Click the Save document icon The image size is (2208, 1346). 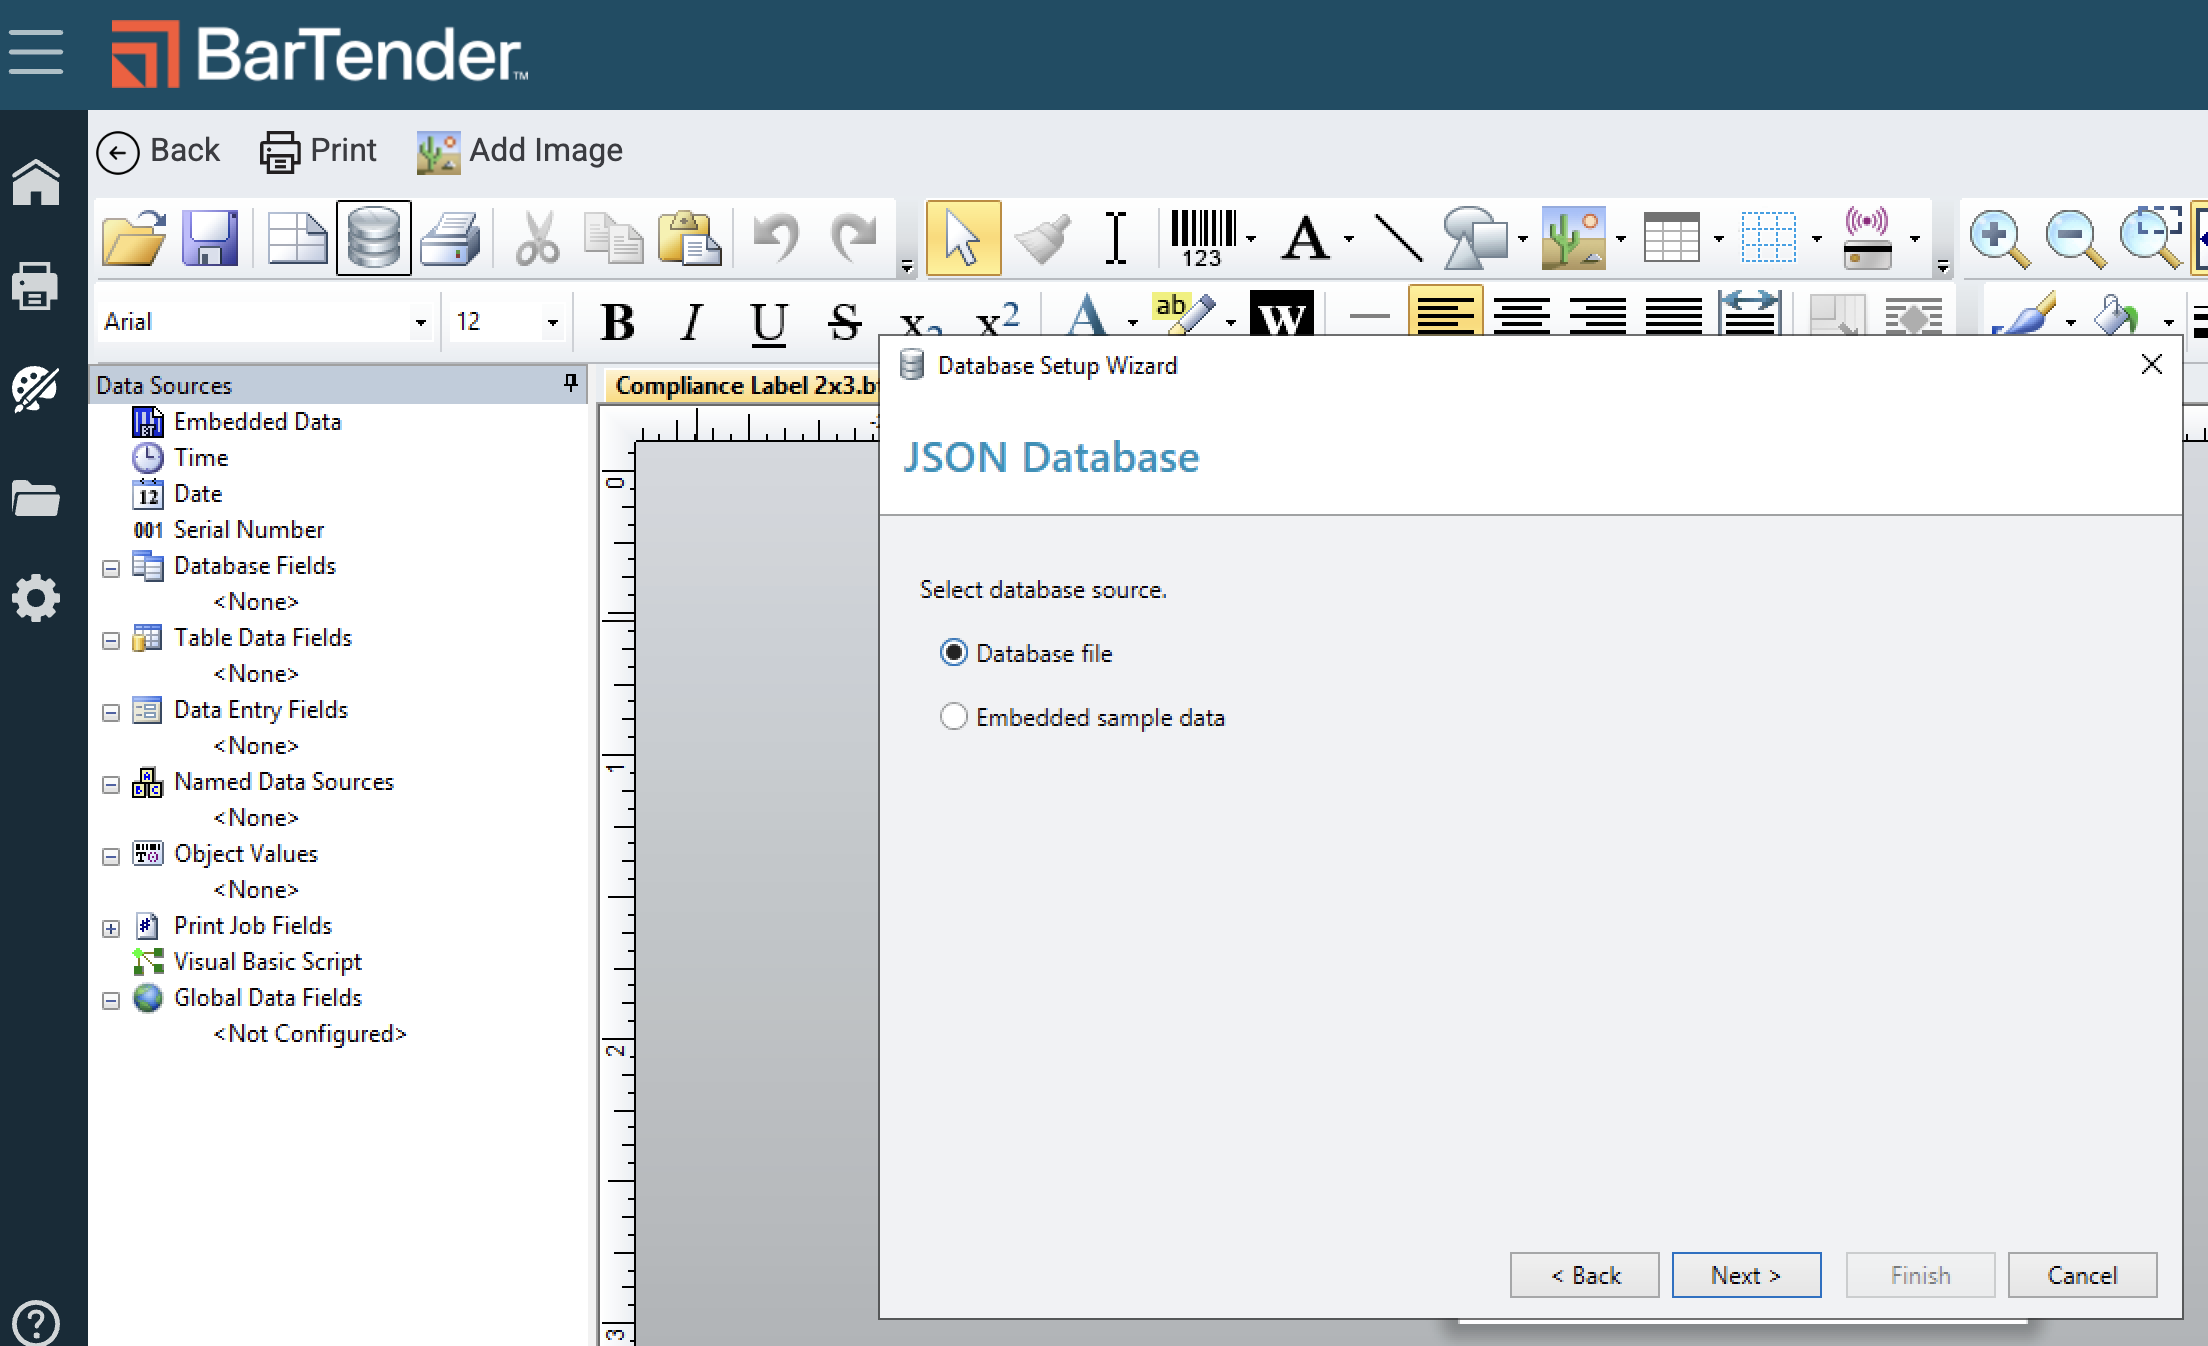210,238
